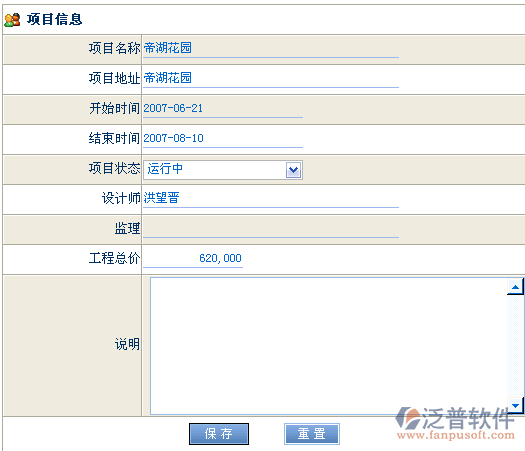Open the www.fanpusoft.com link text
The image size is (525, 451).
pyautogui.click(x=456, y=435)
